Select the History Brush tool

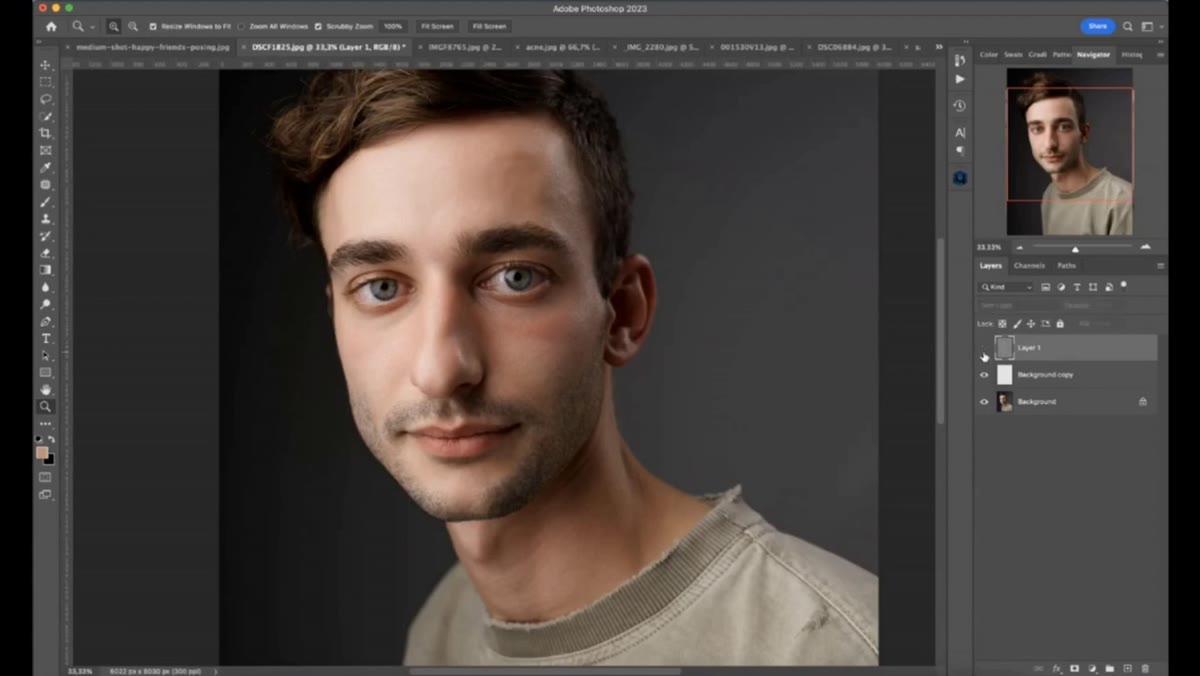[x=45, y=236]
